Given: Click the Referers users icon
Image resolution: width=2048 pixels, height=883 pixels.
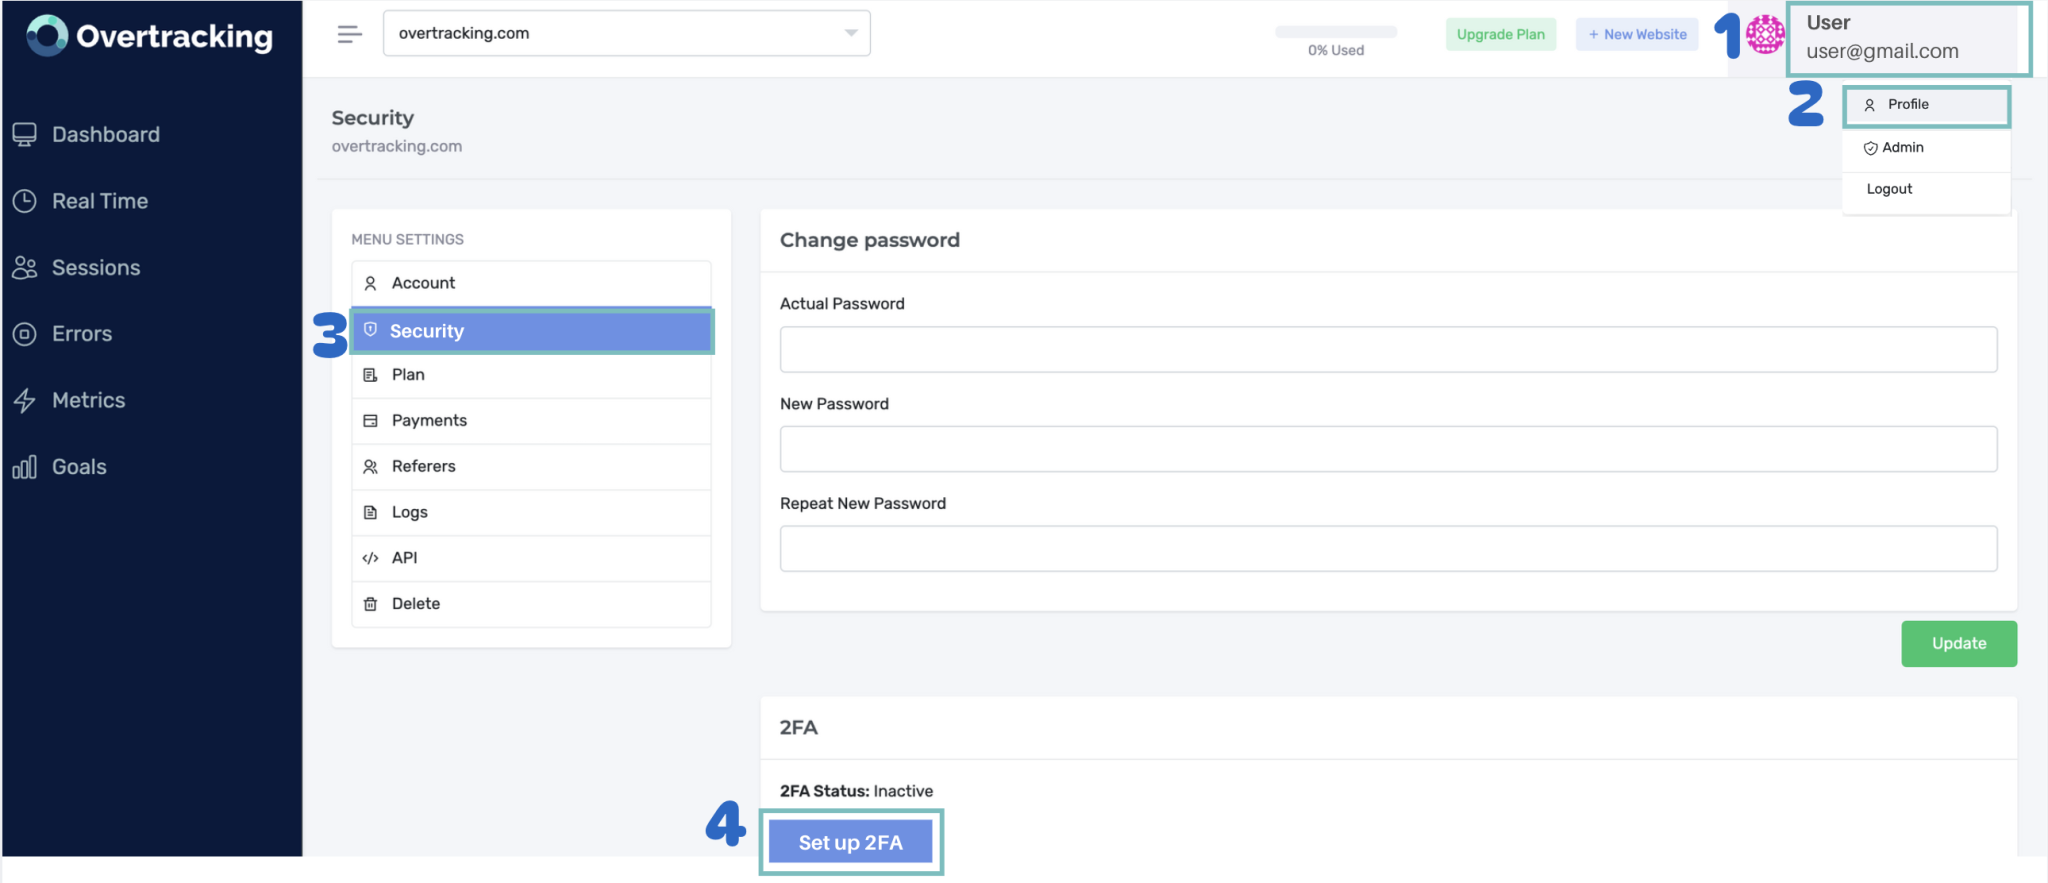Looking at the screenshot, I should coord(370,467).
